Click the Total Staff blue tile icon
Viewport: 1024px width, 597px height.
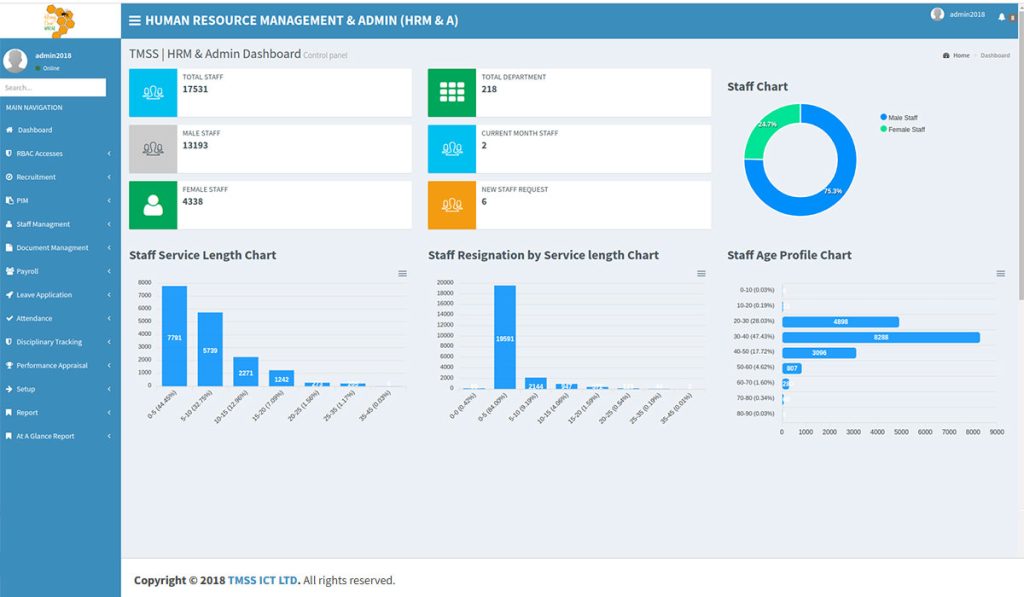153,93
